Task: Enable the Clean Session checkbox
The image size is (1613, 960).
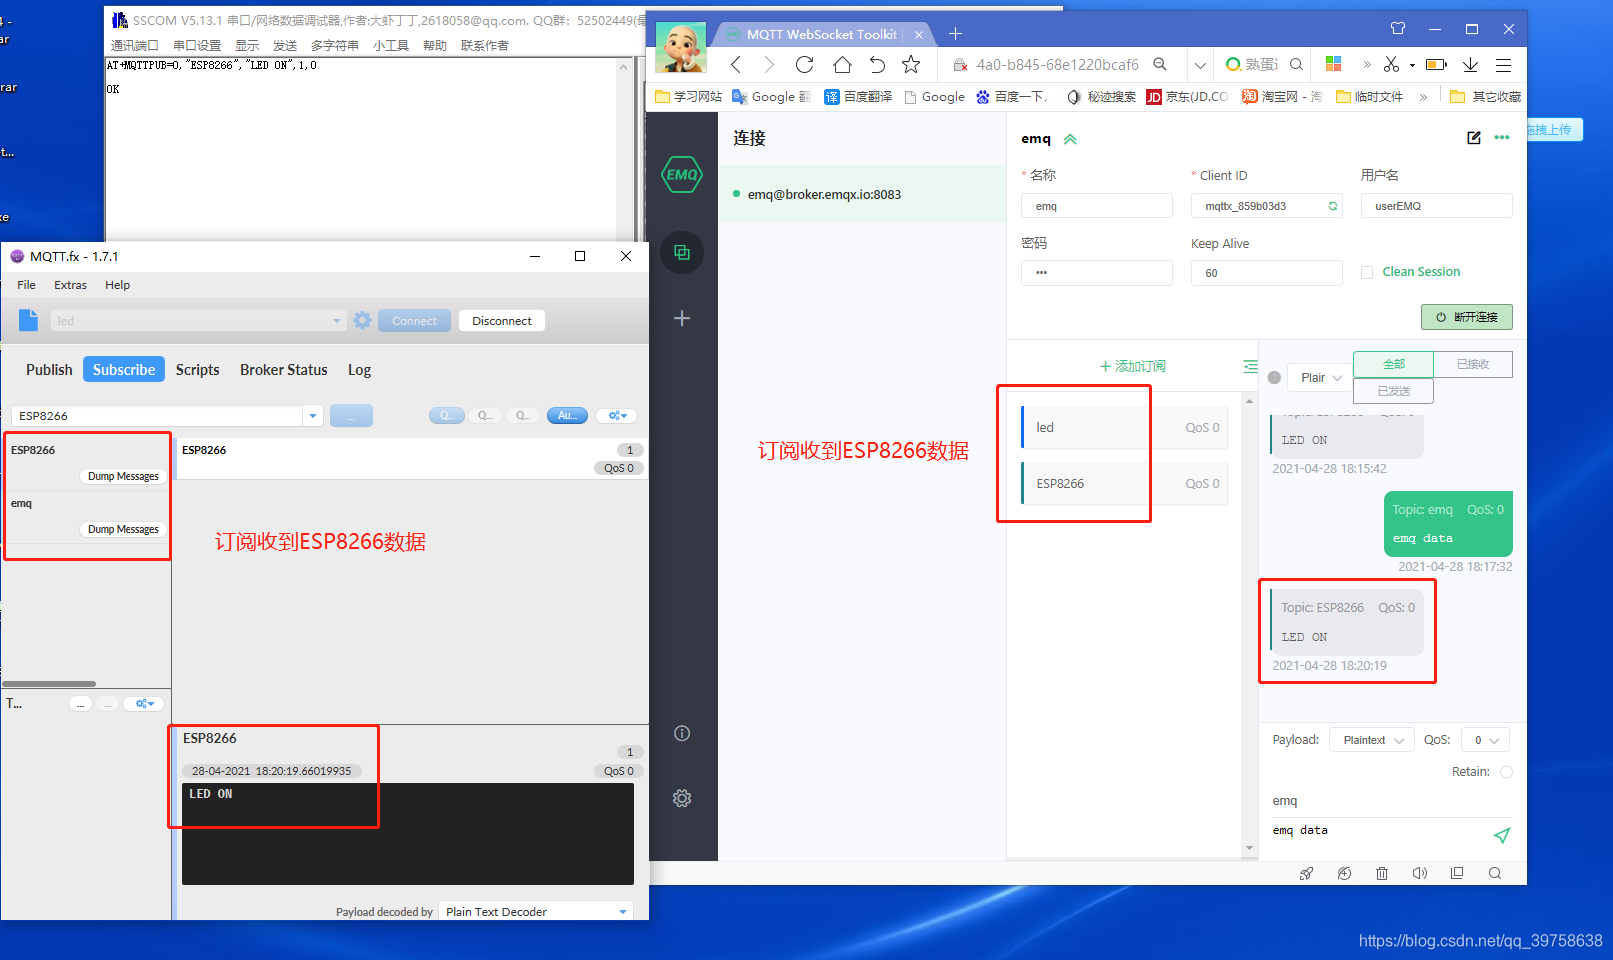Action: click(1367, 271)
